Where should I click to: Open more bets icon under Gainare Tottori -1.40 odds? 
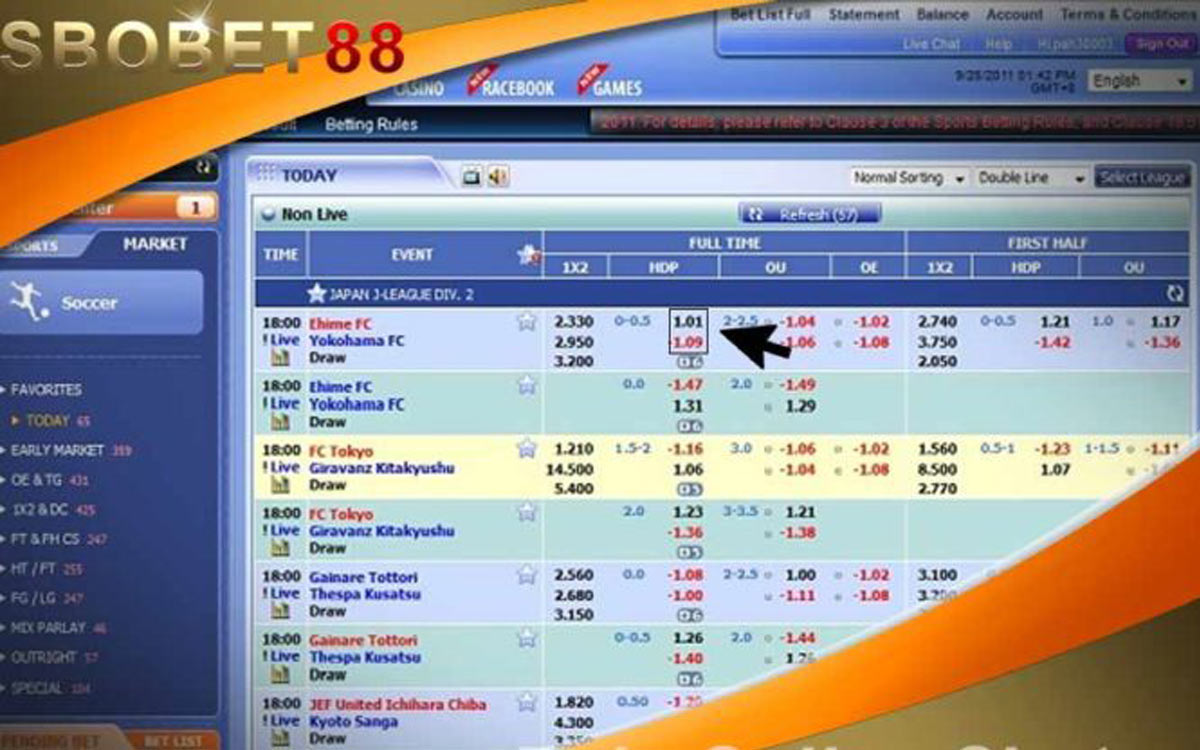[691, 678]
